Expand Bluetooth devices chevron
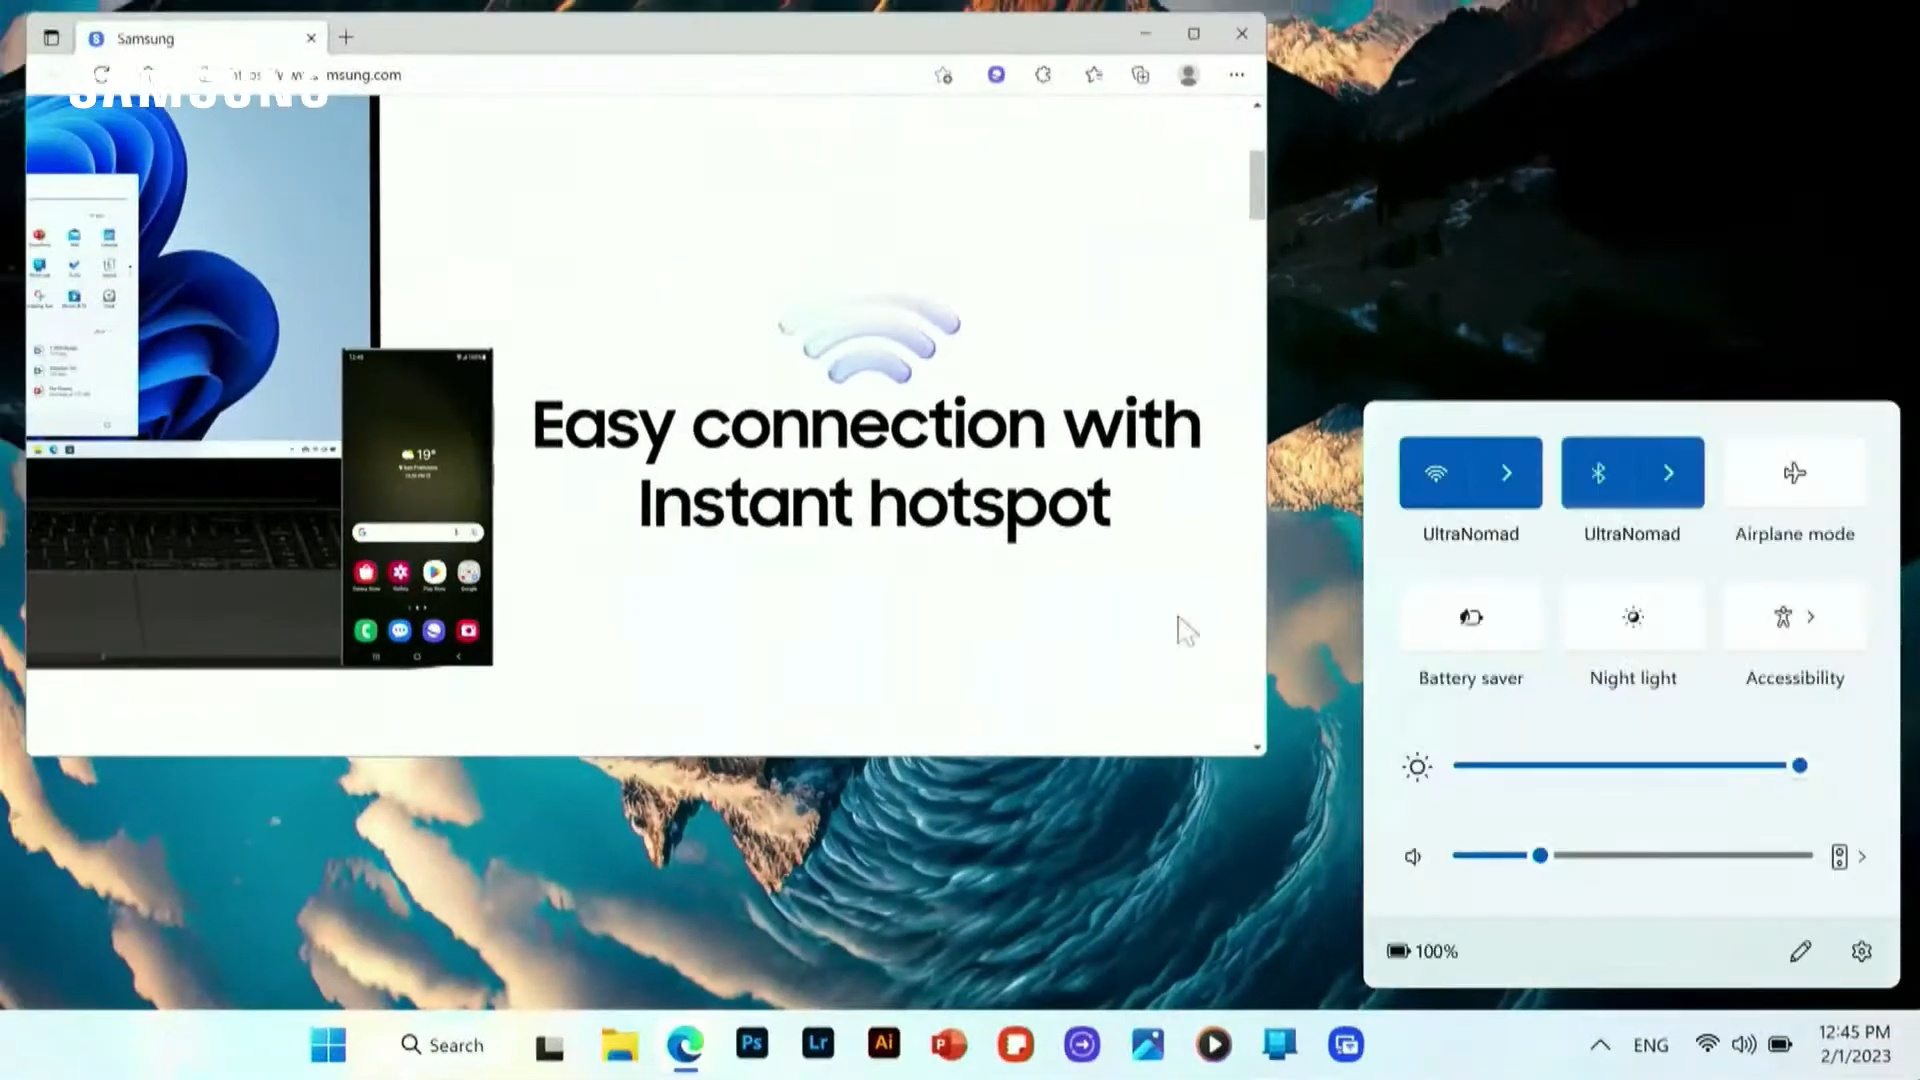The height and width of the screenshot is (1080, 1920). click(1668, 473)
